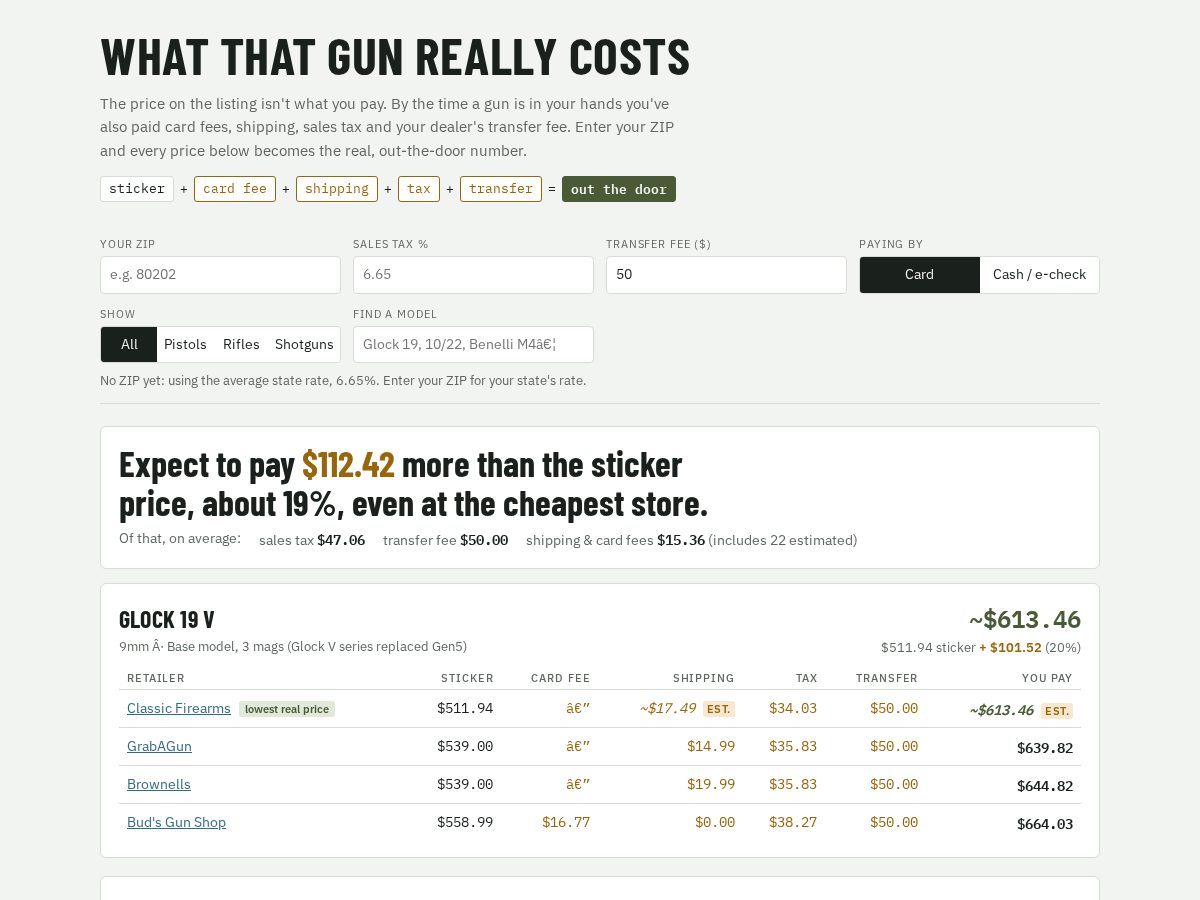Image resolution: width=1200 pixels, height=900 pixels.
Task: Filter list to Shotguns
Action: [304, 344]
